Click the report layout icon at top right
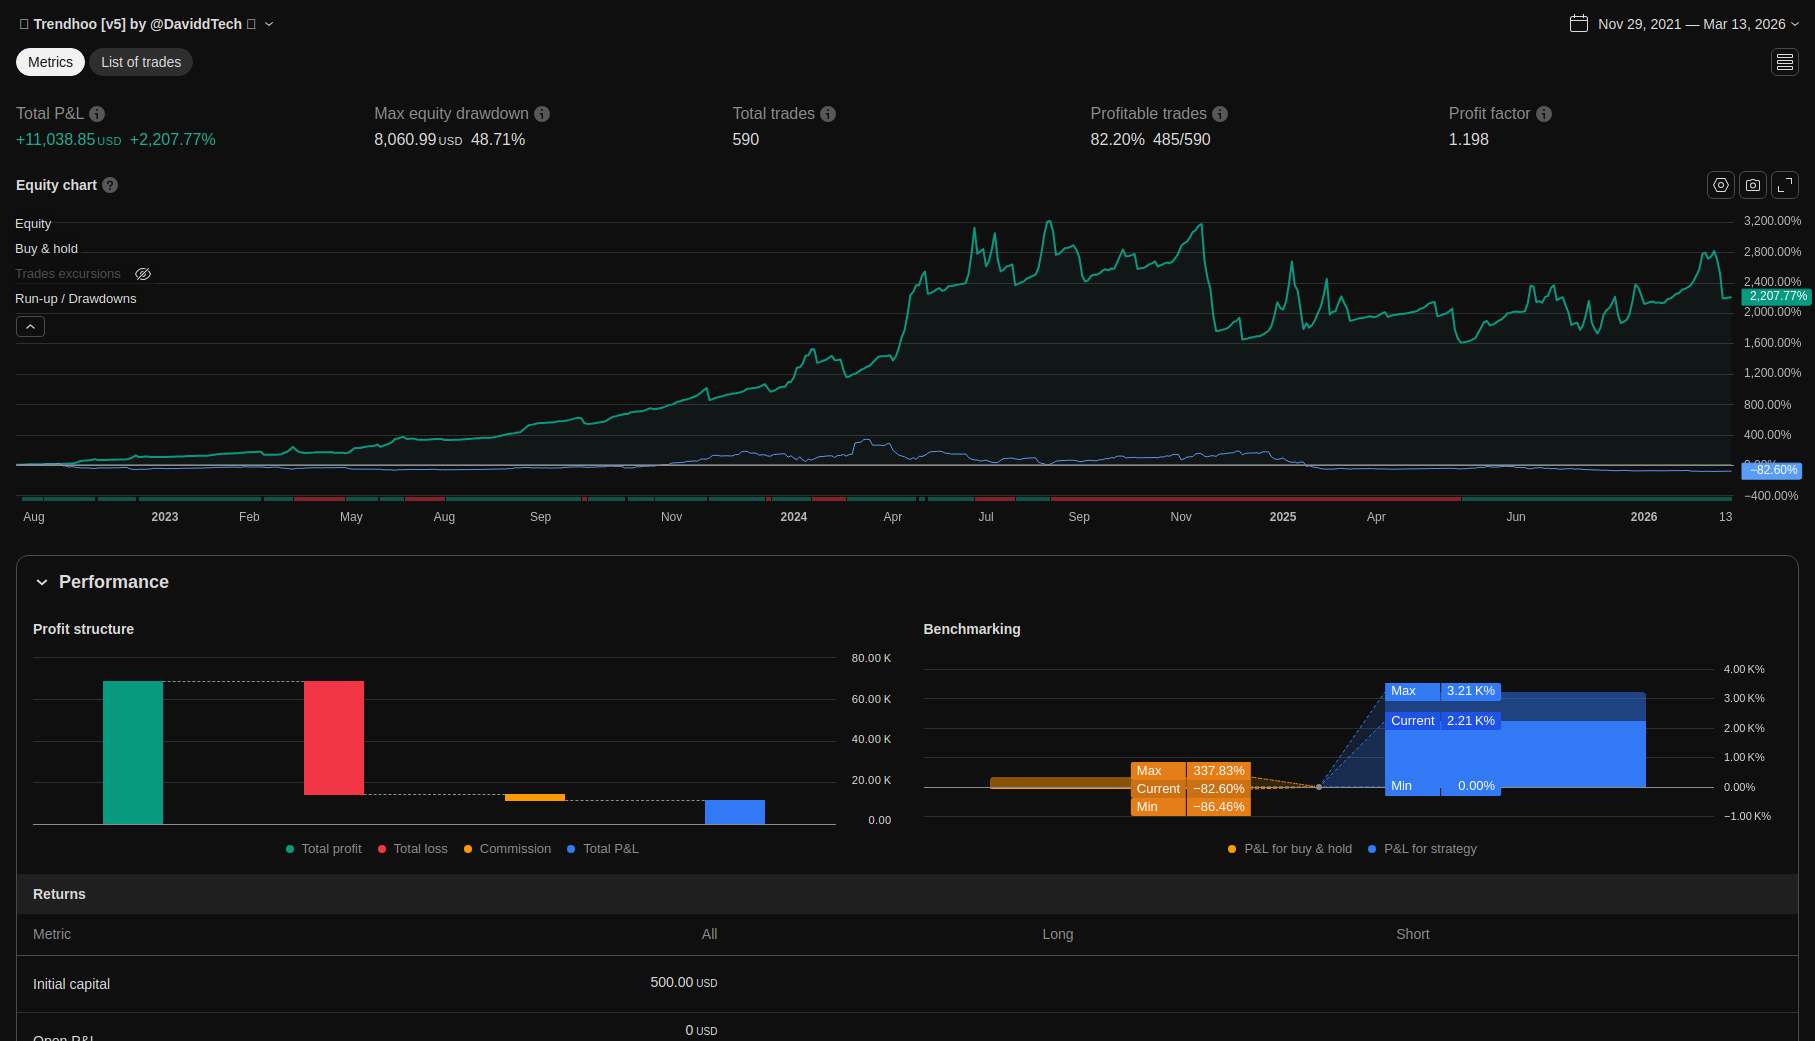This screenshot has height=1041, width=1815. tap(1785, 62)
